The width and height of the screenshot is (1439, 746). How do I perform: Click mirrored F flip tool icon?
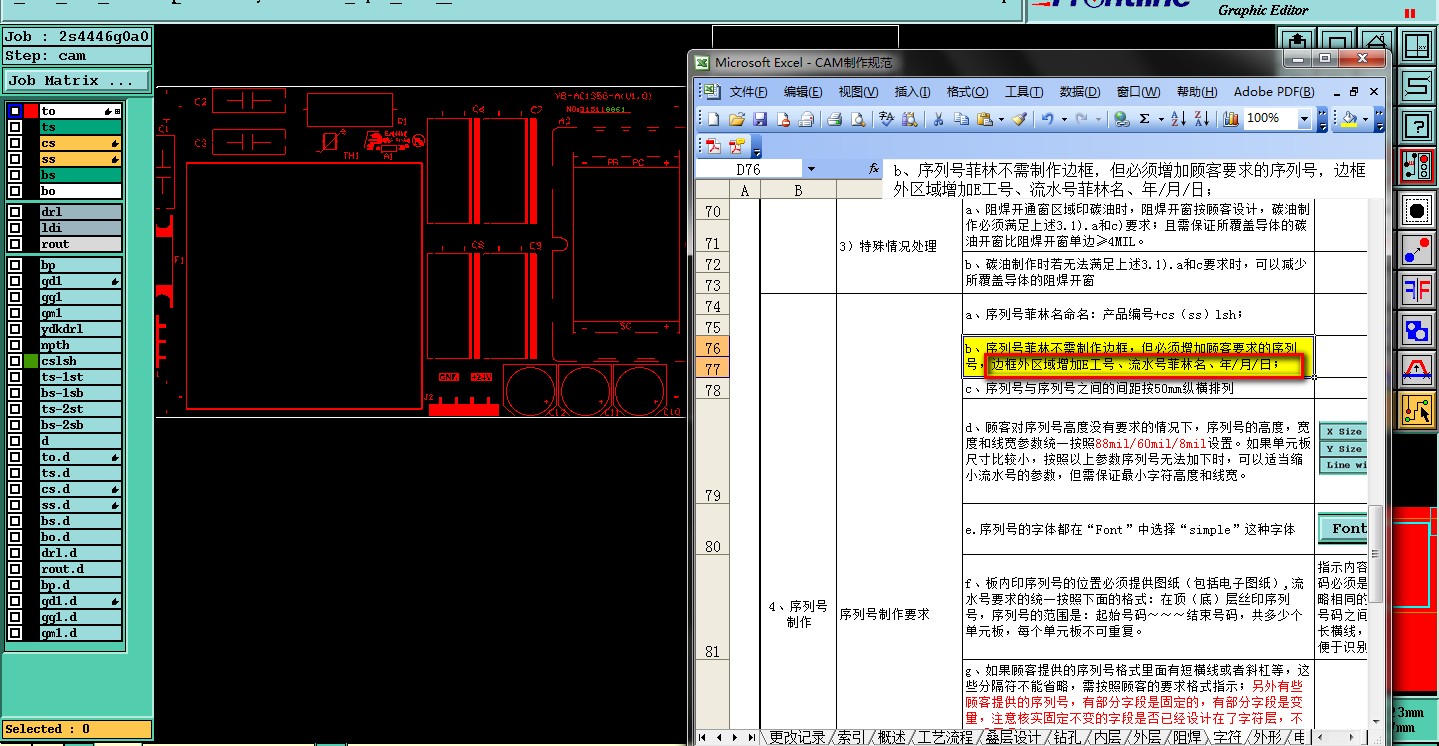pos(1416,290)
